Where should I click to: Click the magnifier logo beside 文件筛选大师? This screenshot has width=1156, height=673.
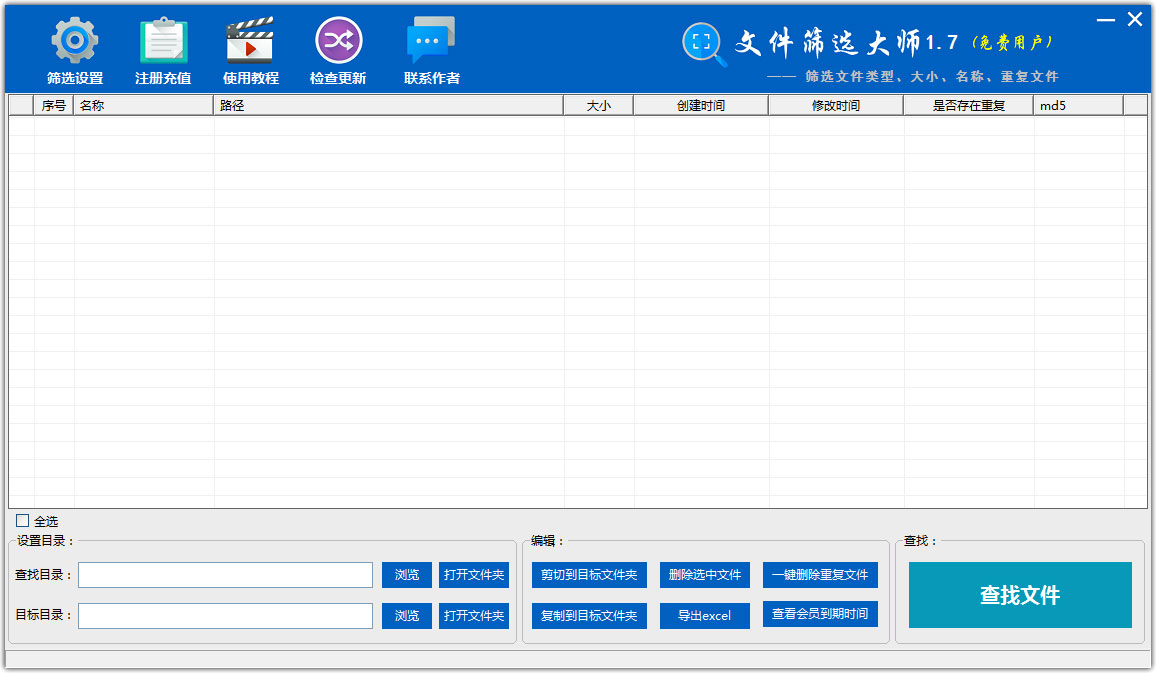coord(704,43)
